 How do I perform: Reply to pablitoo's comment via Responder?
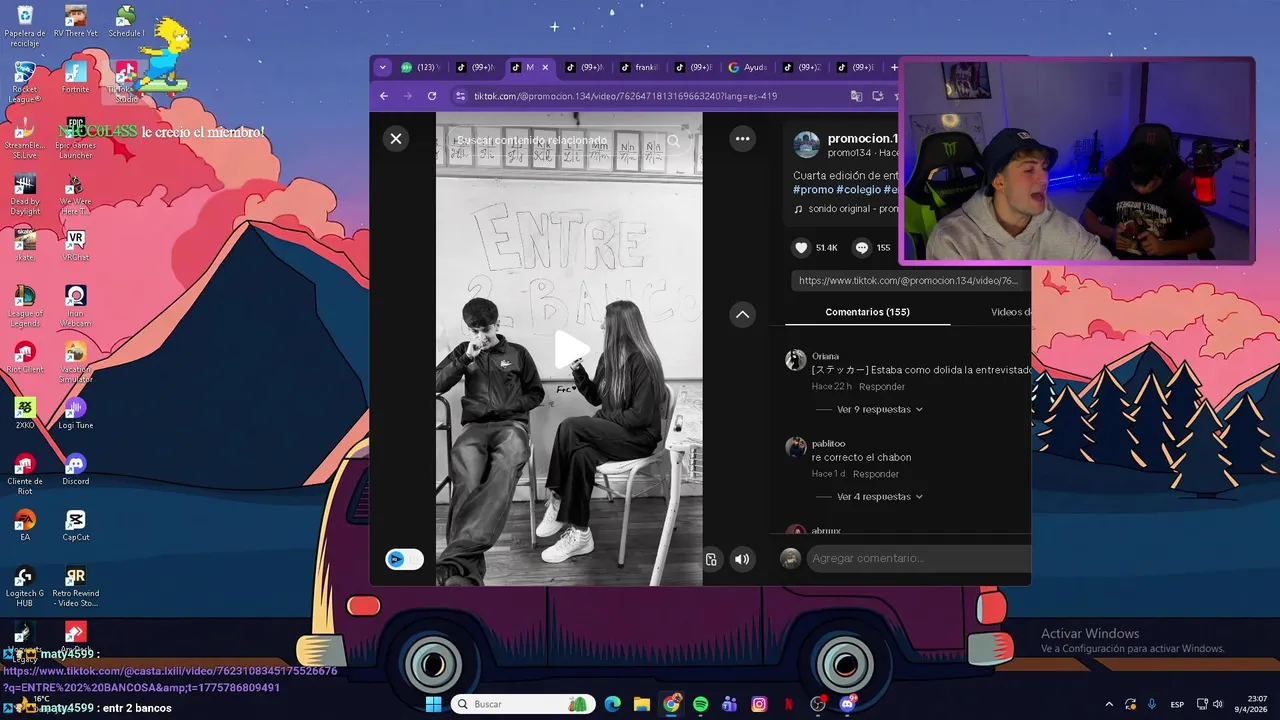pyautogui.click(x=876, y=474)
